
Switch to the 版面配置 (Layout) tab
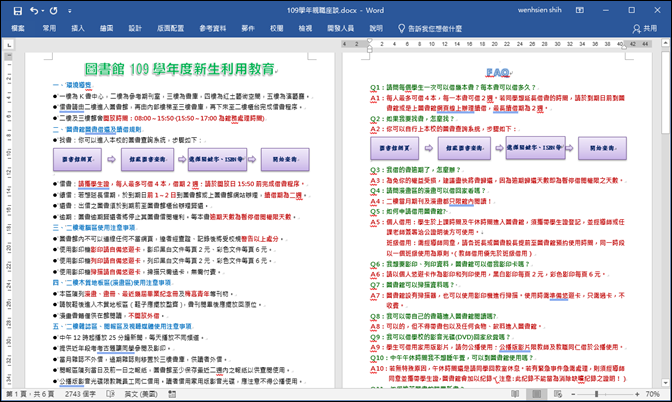pyautogui.click(x=171, y=28)
